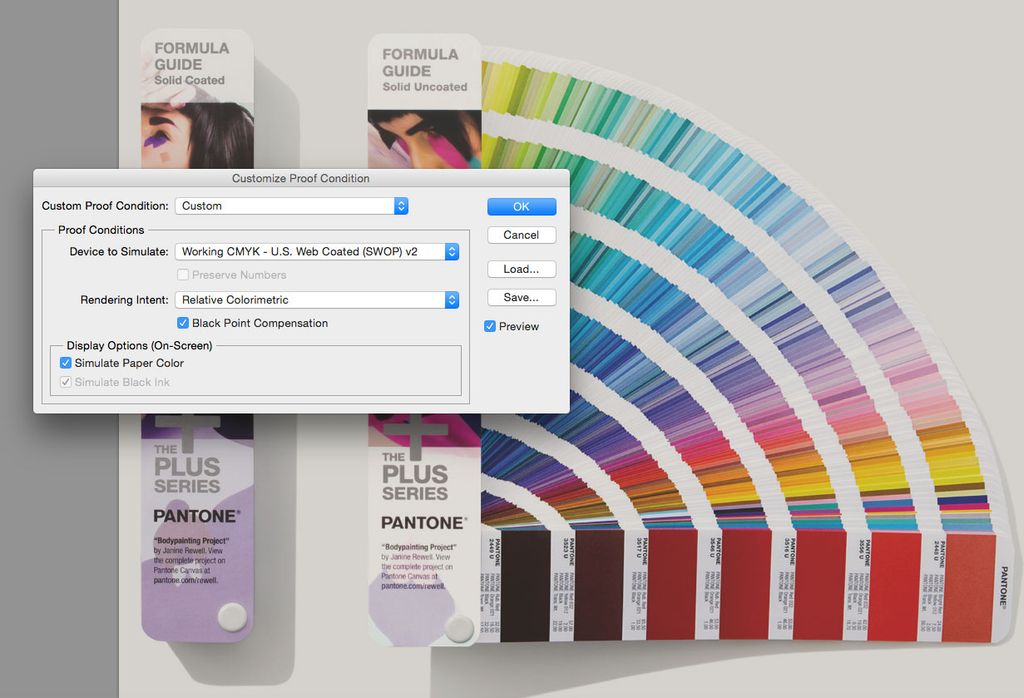Toggle the Simulate Black Ink checkbox
Image resolution: width=1024 pixels, height=698 pixels.
[65, 382]
